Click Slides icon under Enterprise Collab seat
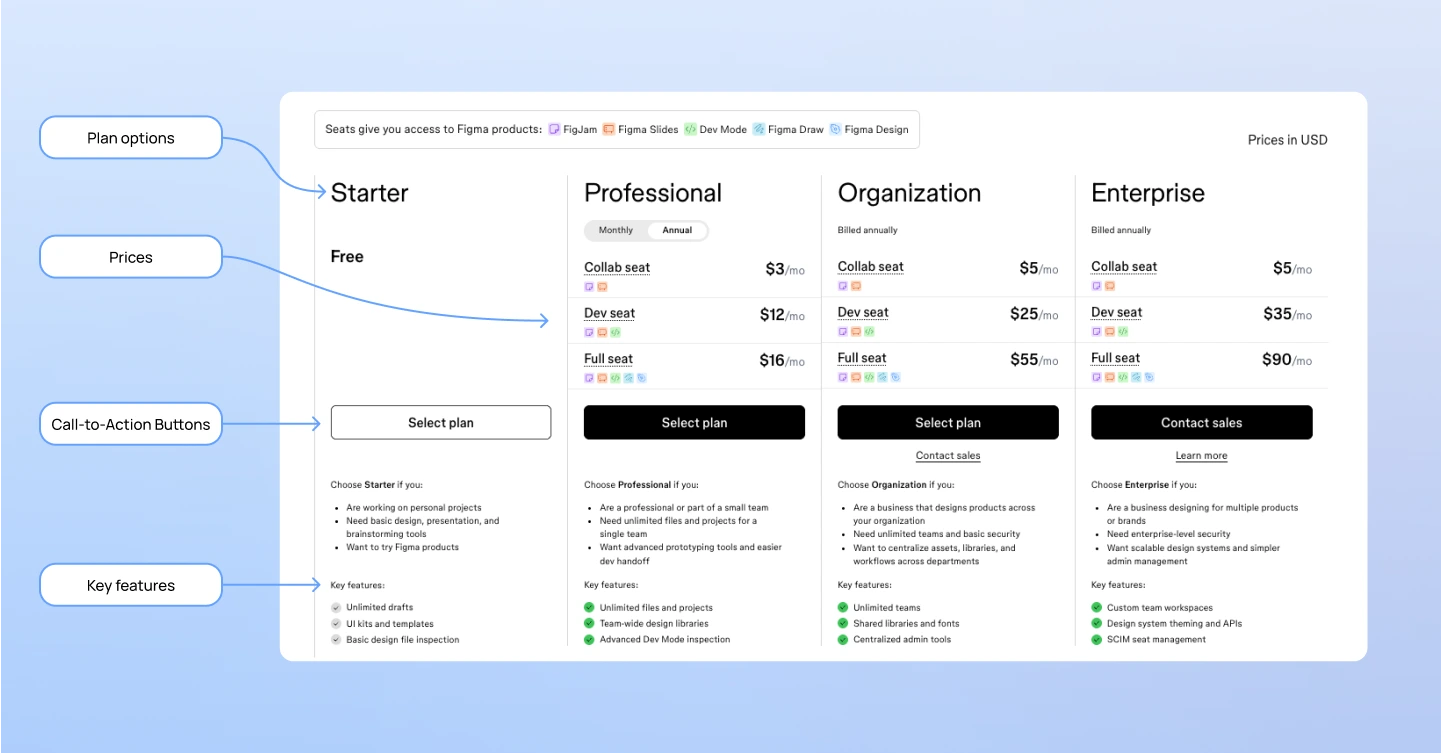 (1109, 286)
